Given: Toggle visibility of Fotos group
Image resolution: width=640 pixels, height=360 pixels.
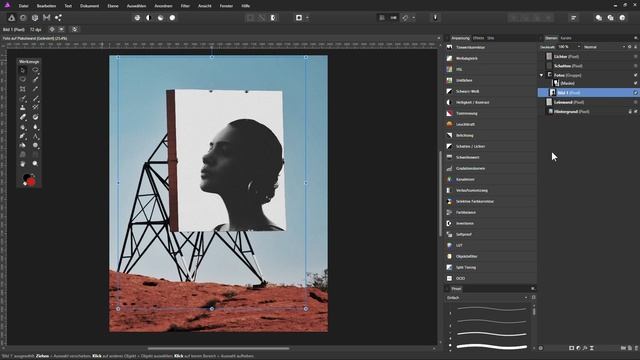Looking at the screenshot, I should coord(636,75).
